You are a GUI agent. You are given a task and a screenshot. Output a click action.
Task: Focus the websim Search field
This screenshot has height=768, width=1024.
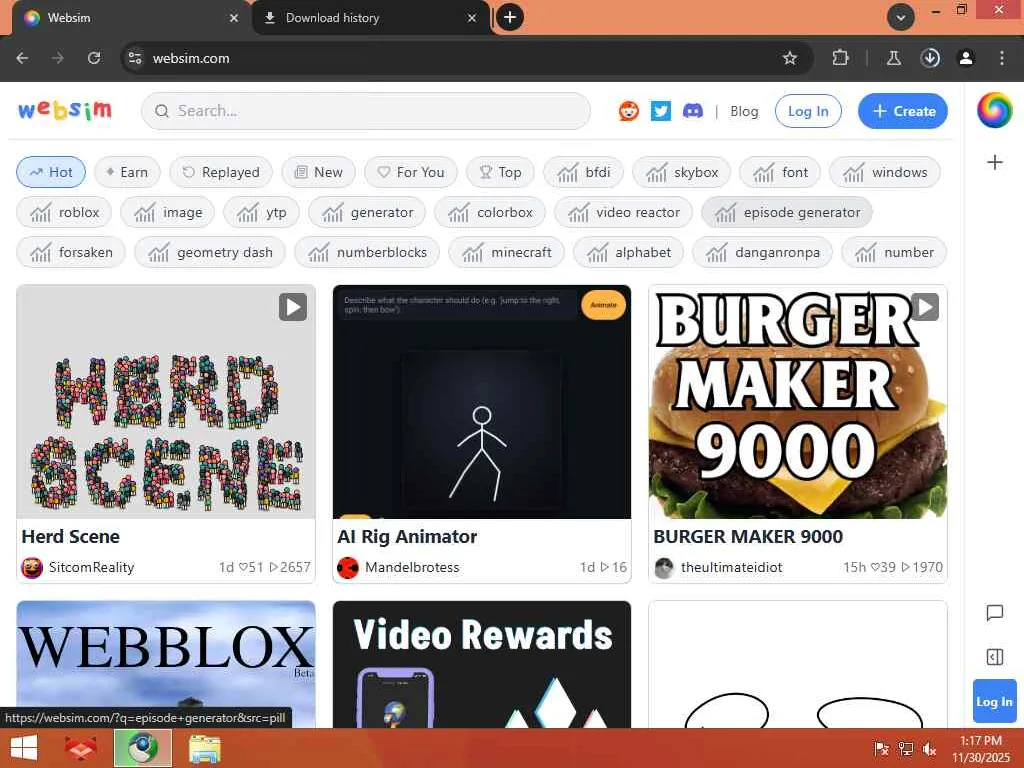(x=366, y=111)
